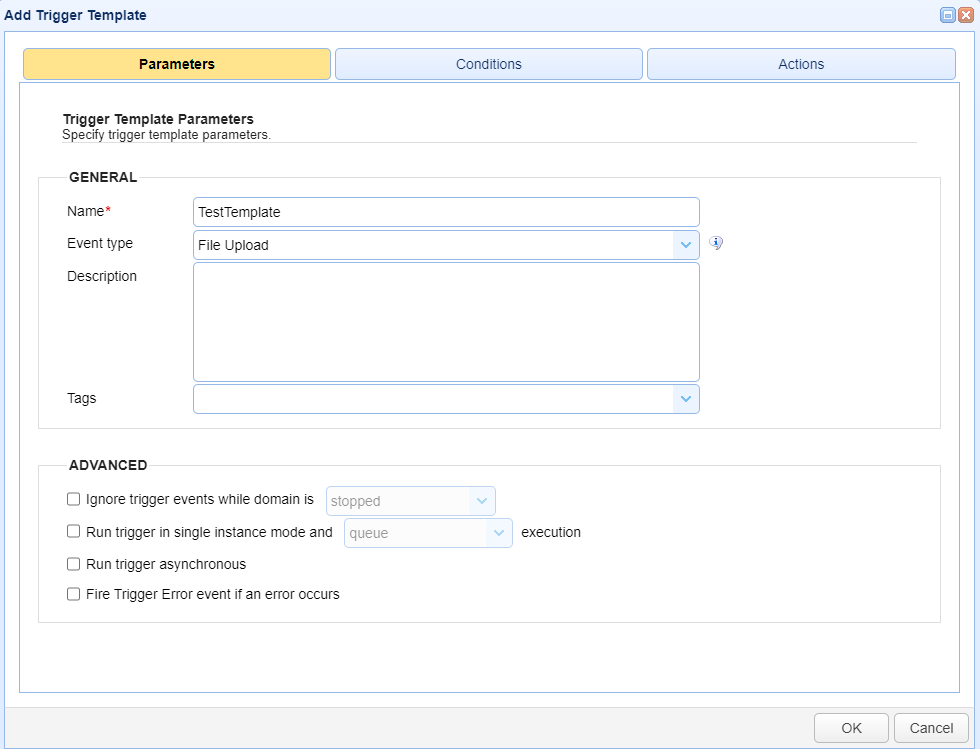Viewport: 980px width, 749px height.
Task: Open the disabled stopped dropdown
Action: pyautogui.click(x=411, y=501)
